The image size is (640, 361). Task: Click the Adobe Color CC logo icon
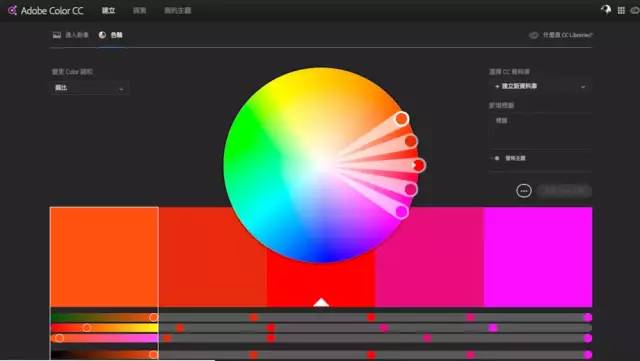12,10
